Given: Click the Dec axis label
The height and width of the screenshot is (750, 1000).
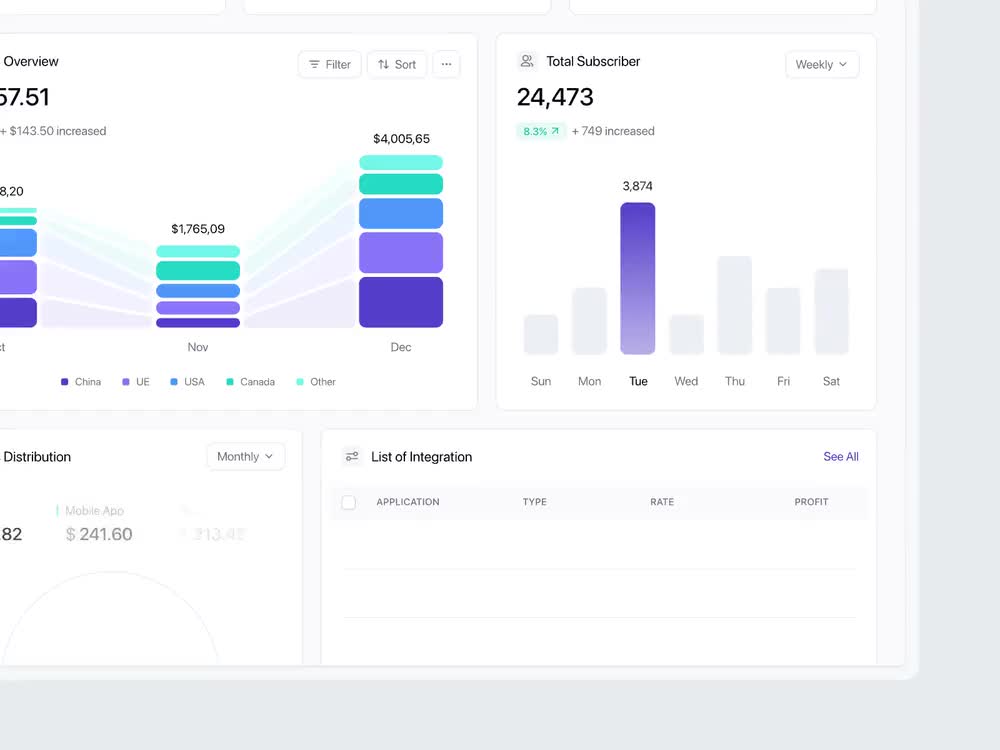Looking at the screenshot, I should click(401, 347).
